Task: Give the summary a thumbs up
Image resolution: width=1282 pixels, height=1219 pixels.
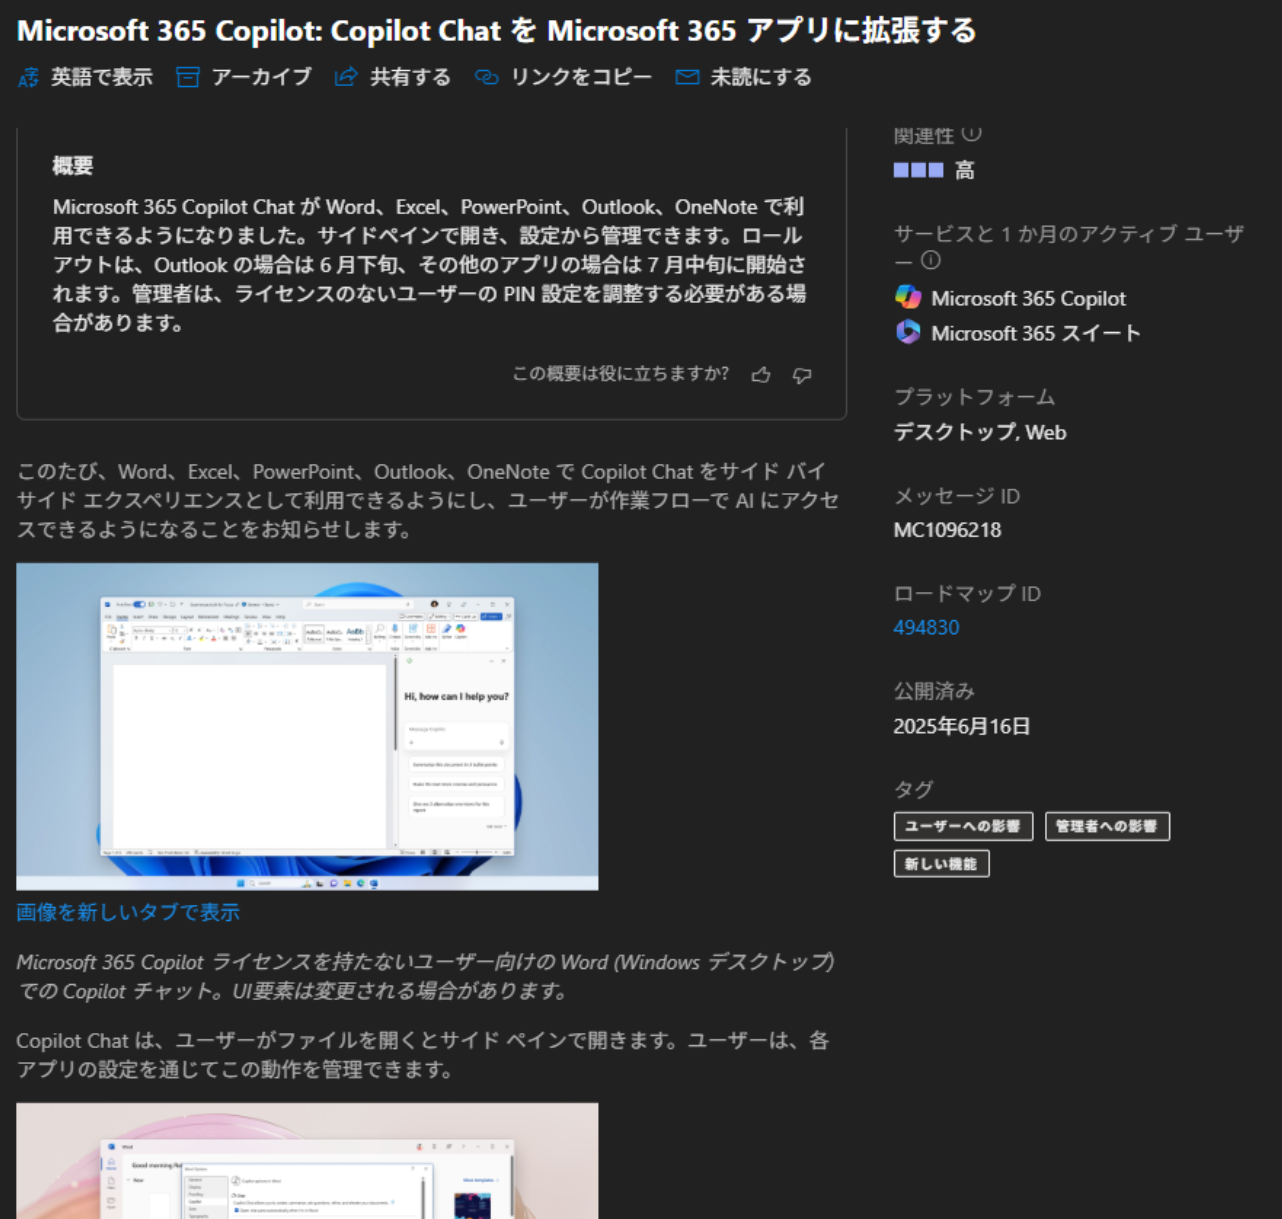Action: (761, 375)
